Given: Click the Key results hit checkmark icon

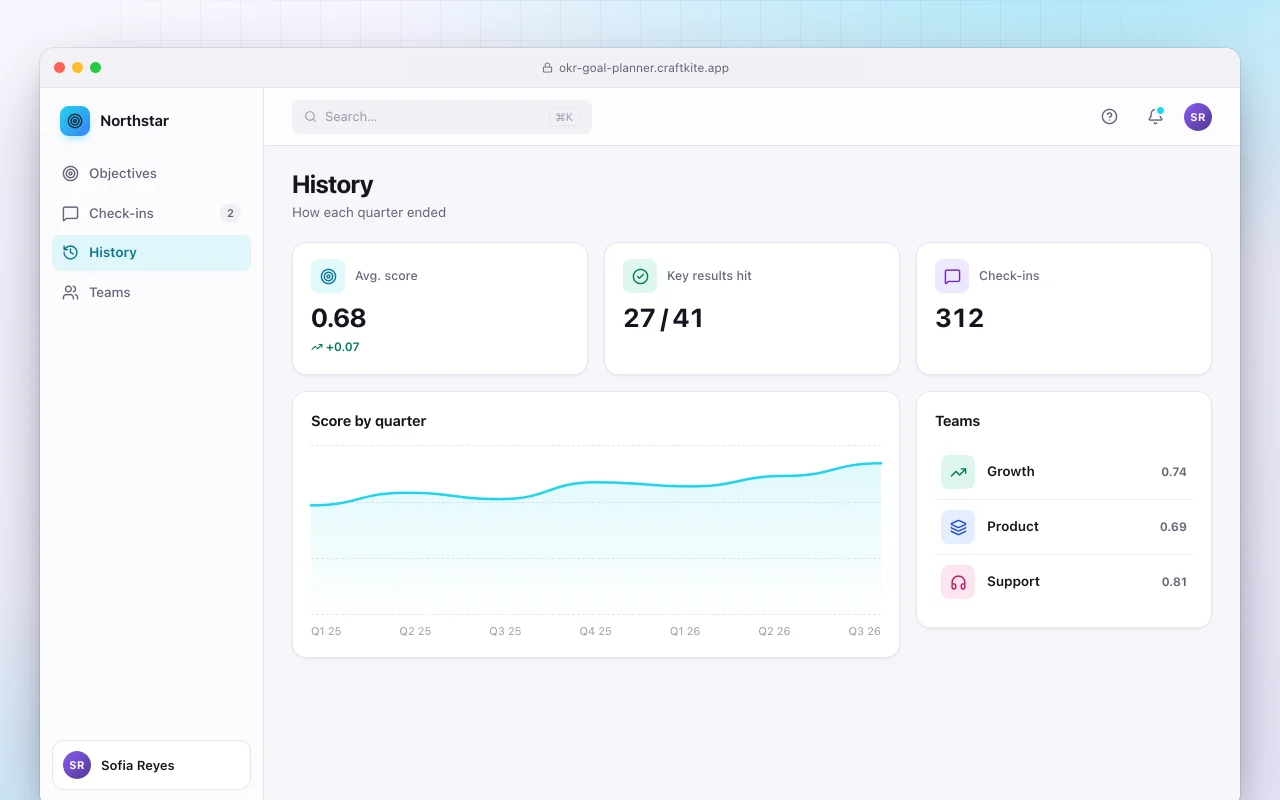Looking at the screenshot, I should click(x=640, y=276).
